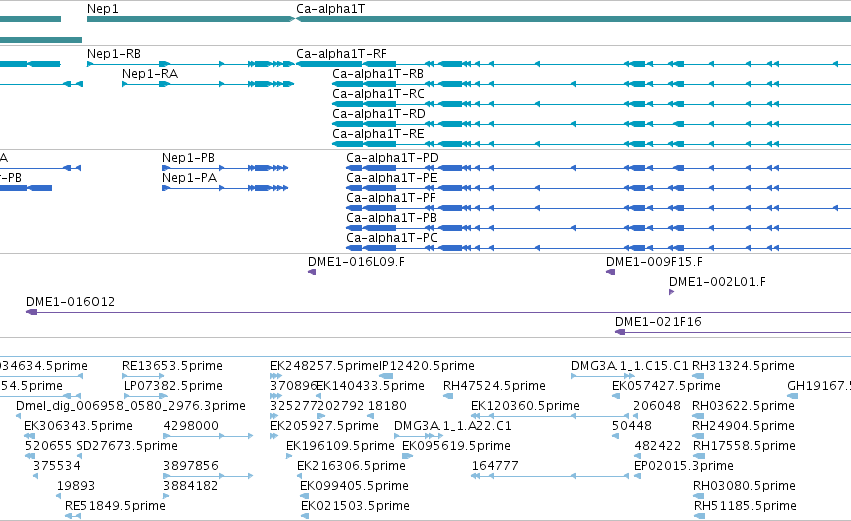Viewport: 851px width, 521px height.
Task: Open the DME1-021F16 label
Action: (x=658, y=322)
